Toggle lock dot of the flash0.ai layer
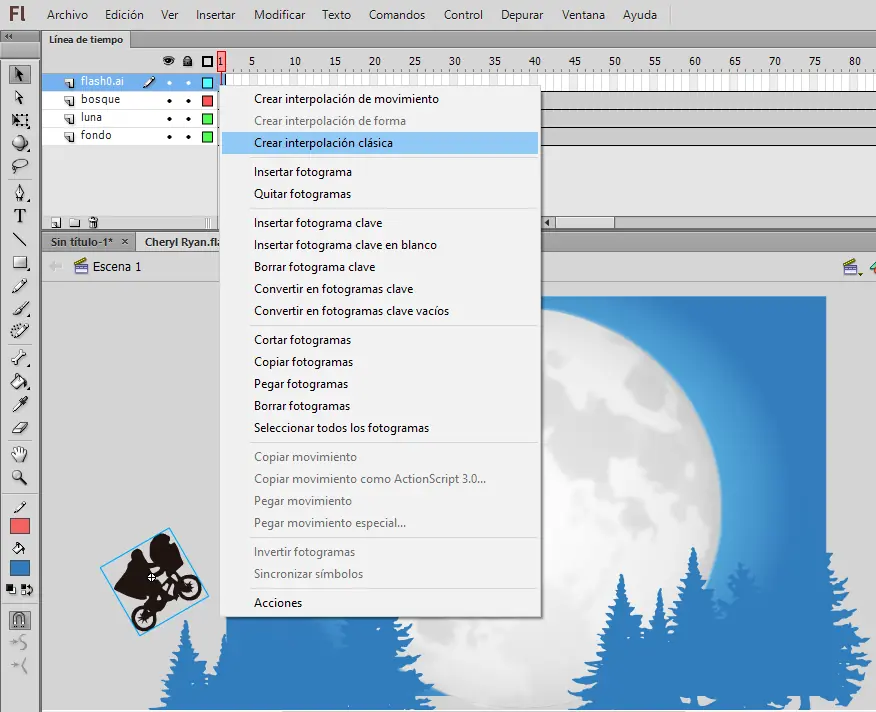 pos(188,83)
